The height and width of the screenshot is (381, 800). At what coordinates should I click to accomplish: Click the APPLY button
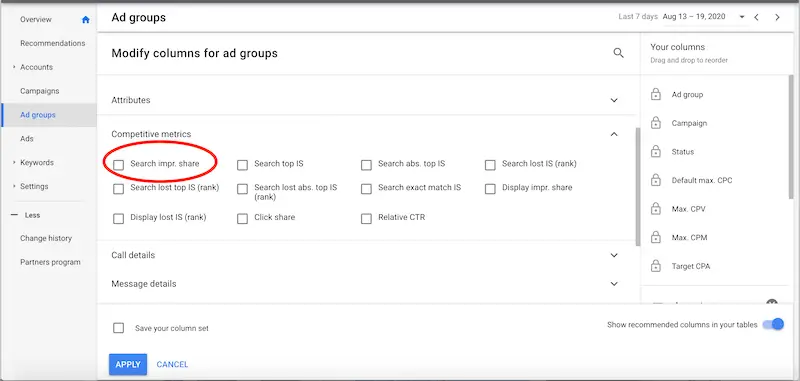coord(128,364)
